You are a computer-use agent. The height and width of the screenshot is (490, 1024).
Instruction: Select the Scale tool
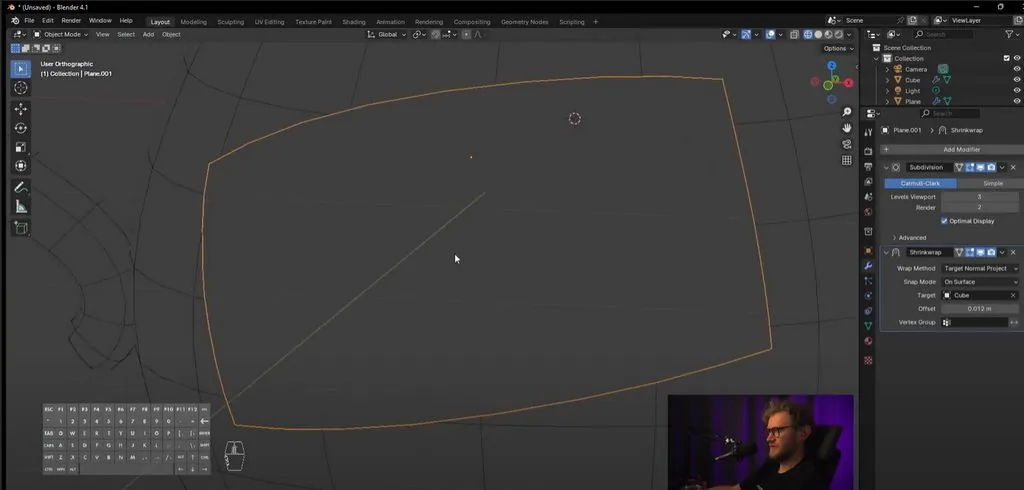click(21, 147)
